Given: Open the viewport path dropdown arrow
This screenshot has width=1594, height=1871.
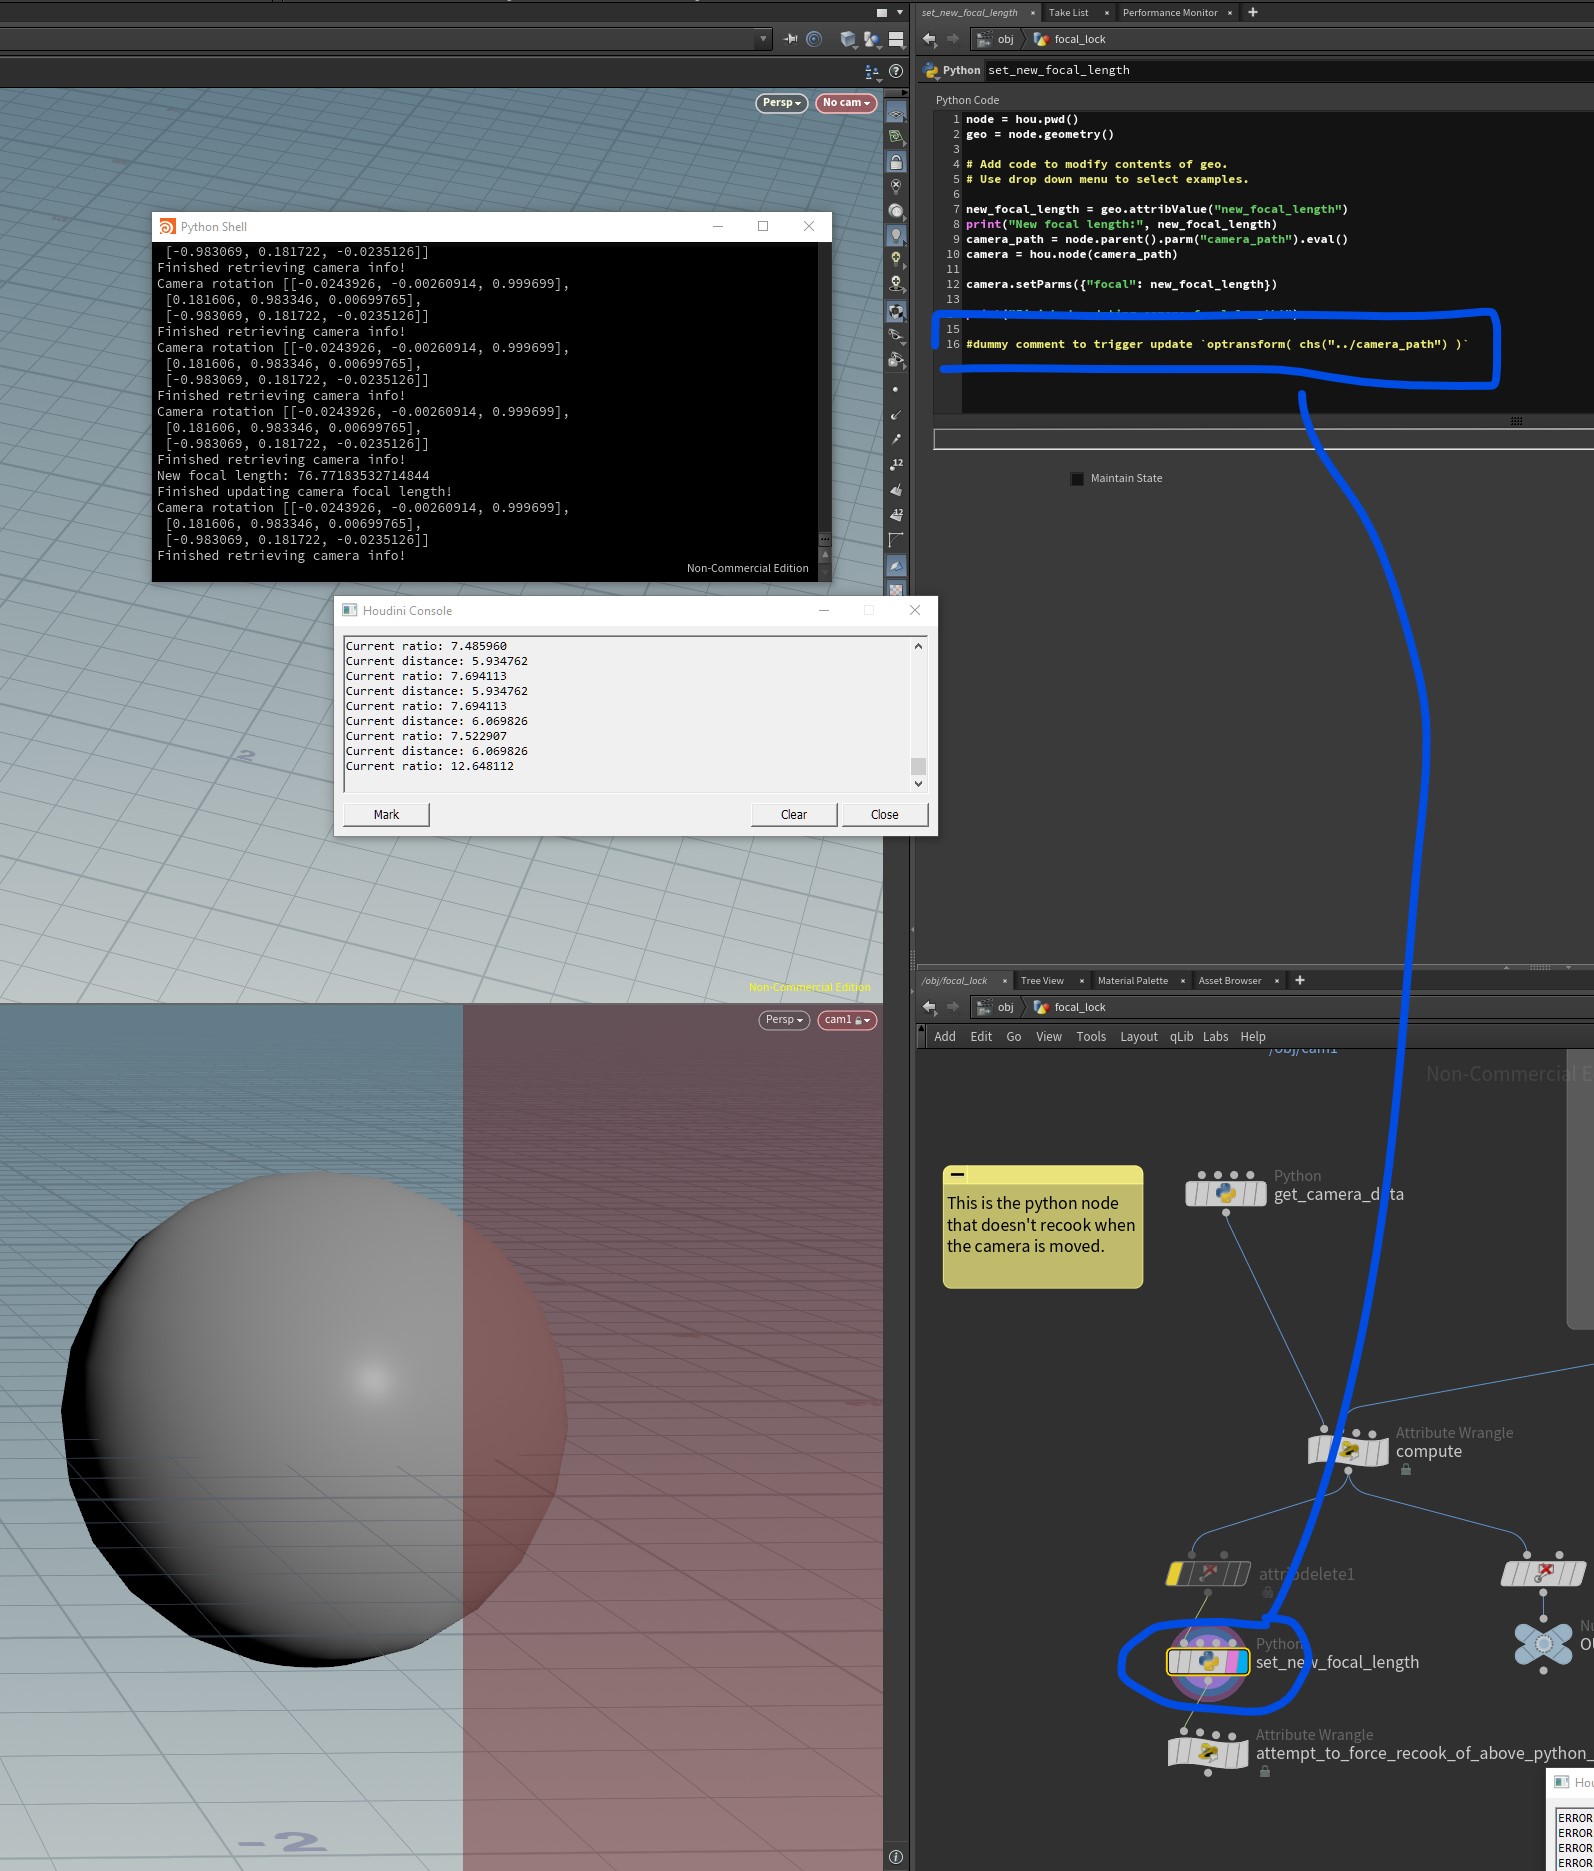Looking at the screenshot, I should (x=764, y=39).
